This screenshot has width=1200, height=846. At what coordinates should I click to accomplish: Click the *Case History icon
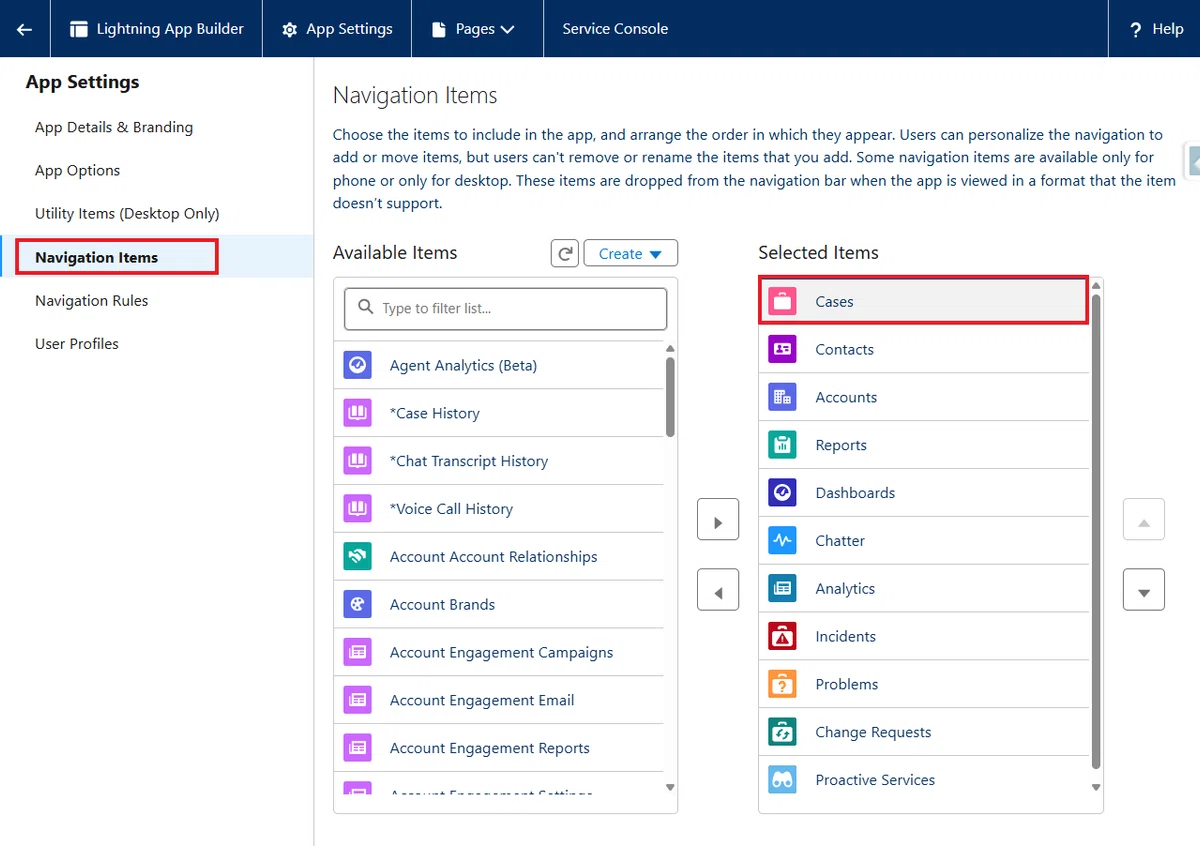pos(358,413)
